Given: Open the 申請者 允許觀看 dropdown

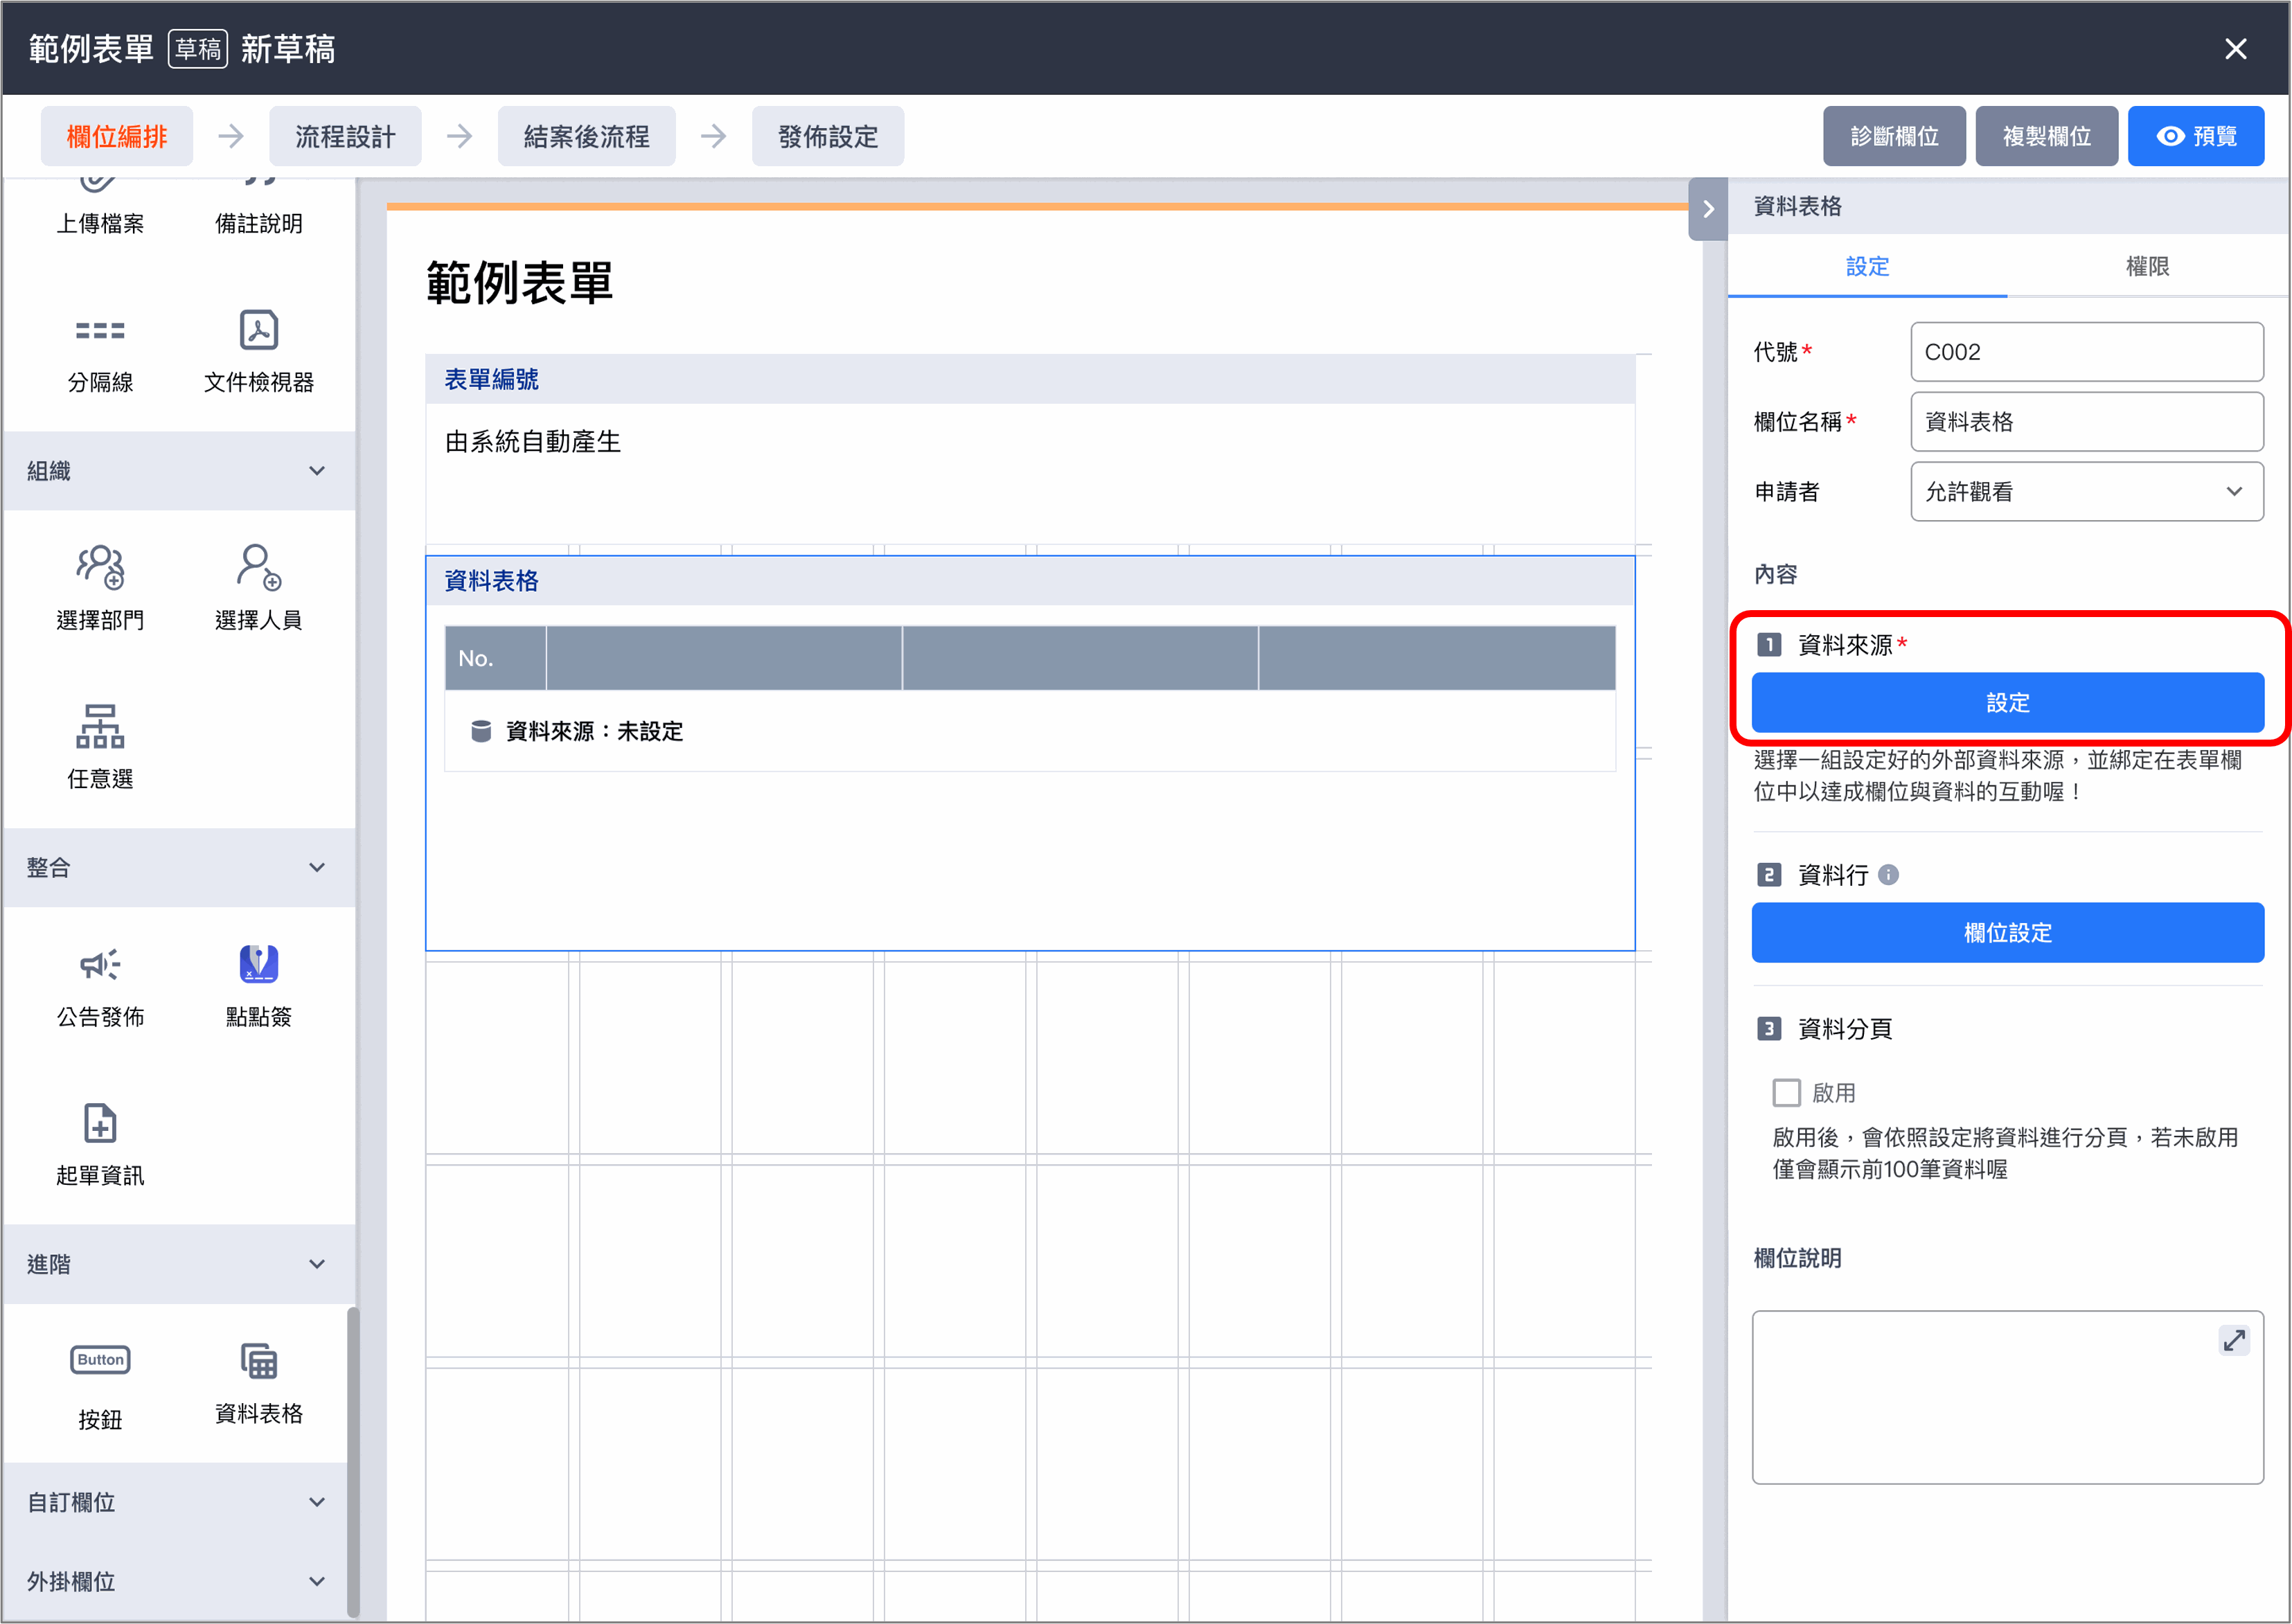Looking at the screenshot, I should [2087, 491].
